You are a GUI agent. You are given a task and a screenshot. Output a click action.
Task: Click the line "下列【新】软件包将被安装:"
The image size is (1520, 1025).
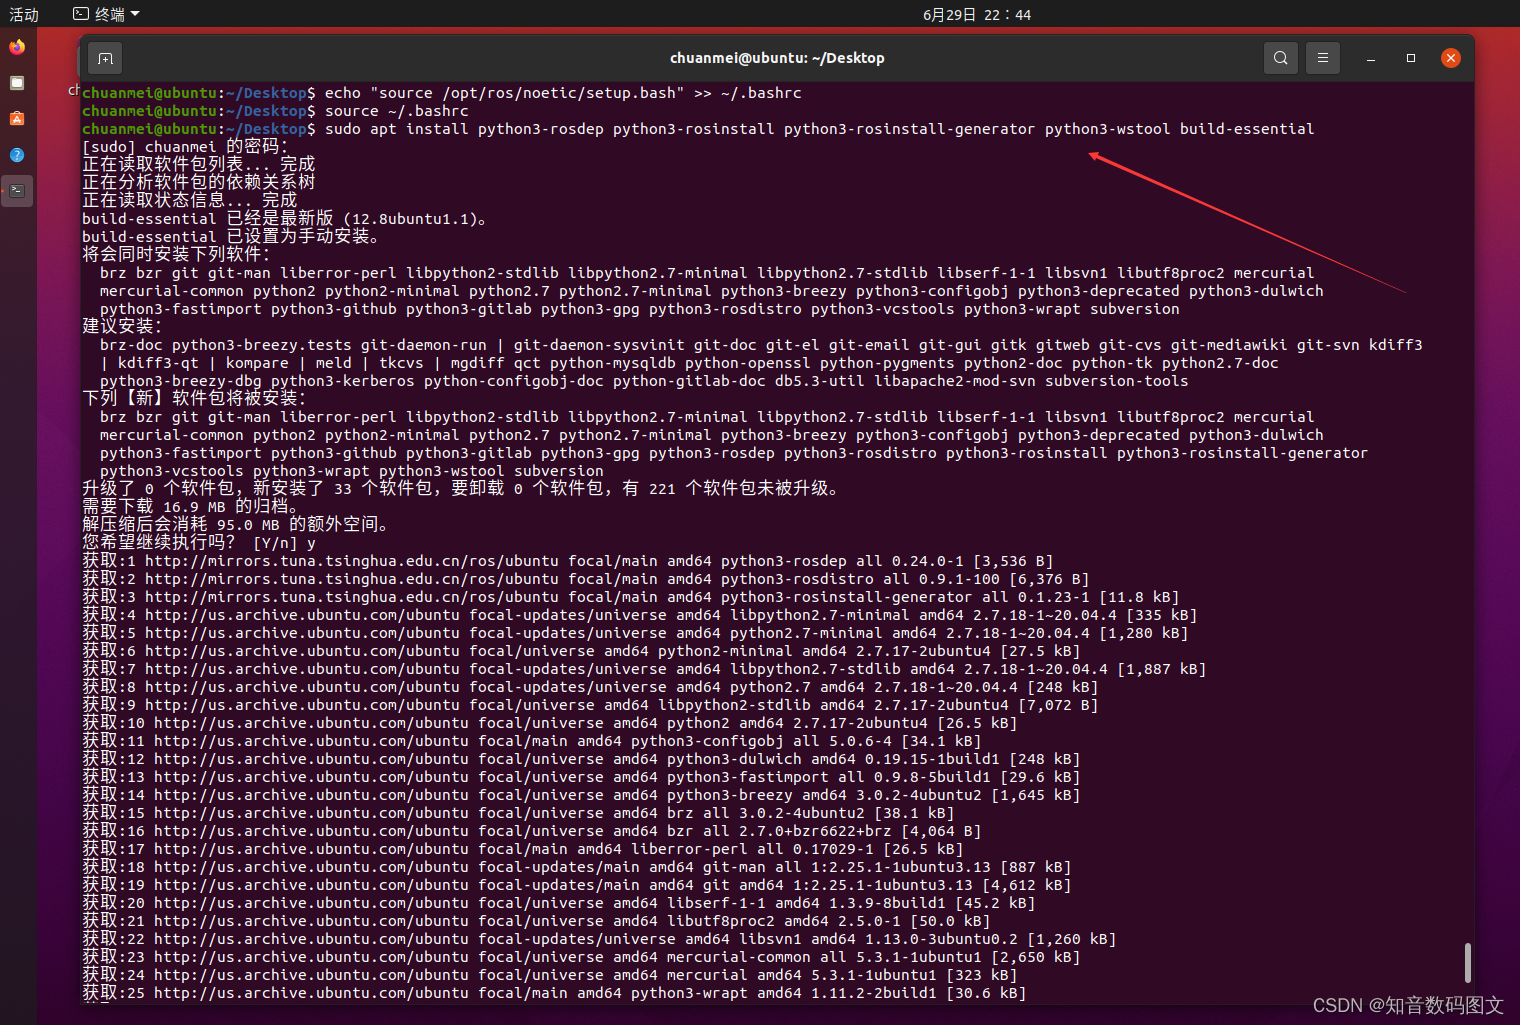[194, 399]
